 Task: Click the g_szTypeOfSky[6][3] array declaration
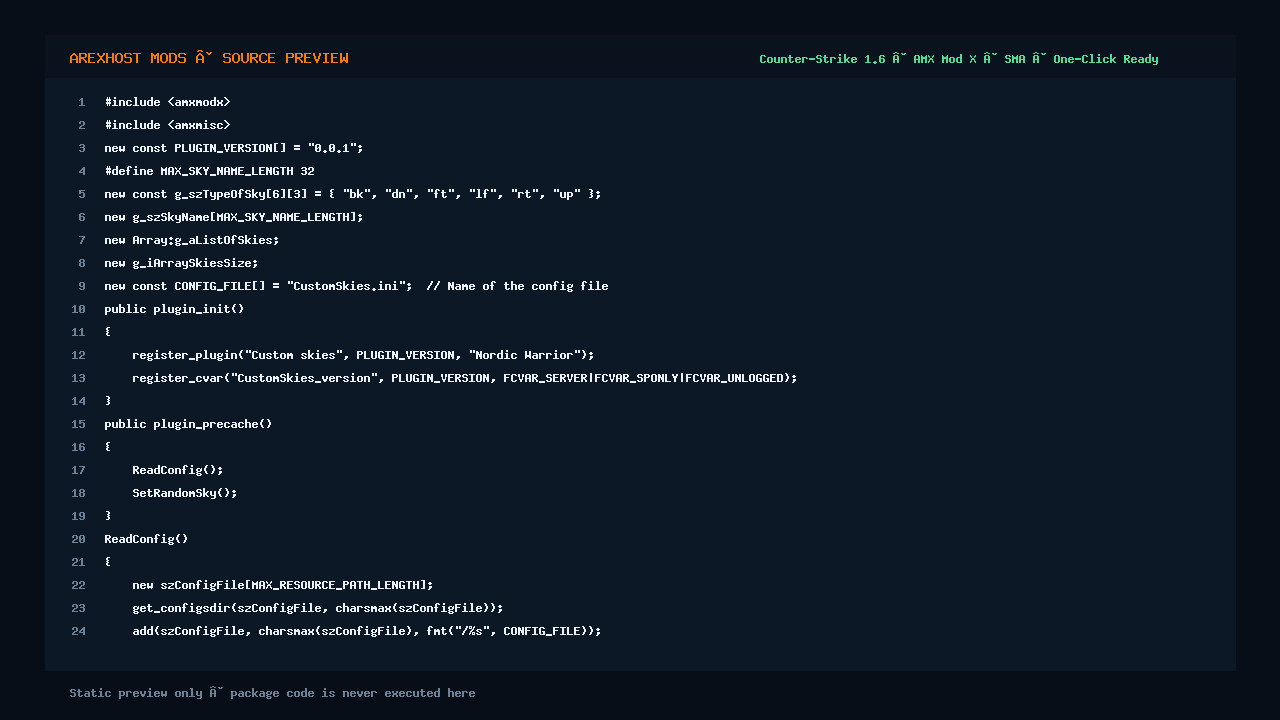pyautogui.click(x=352, y=194)
